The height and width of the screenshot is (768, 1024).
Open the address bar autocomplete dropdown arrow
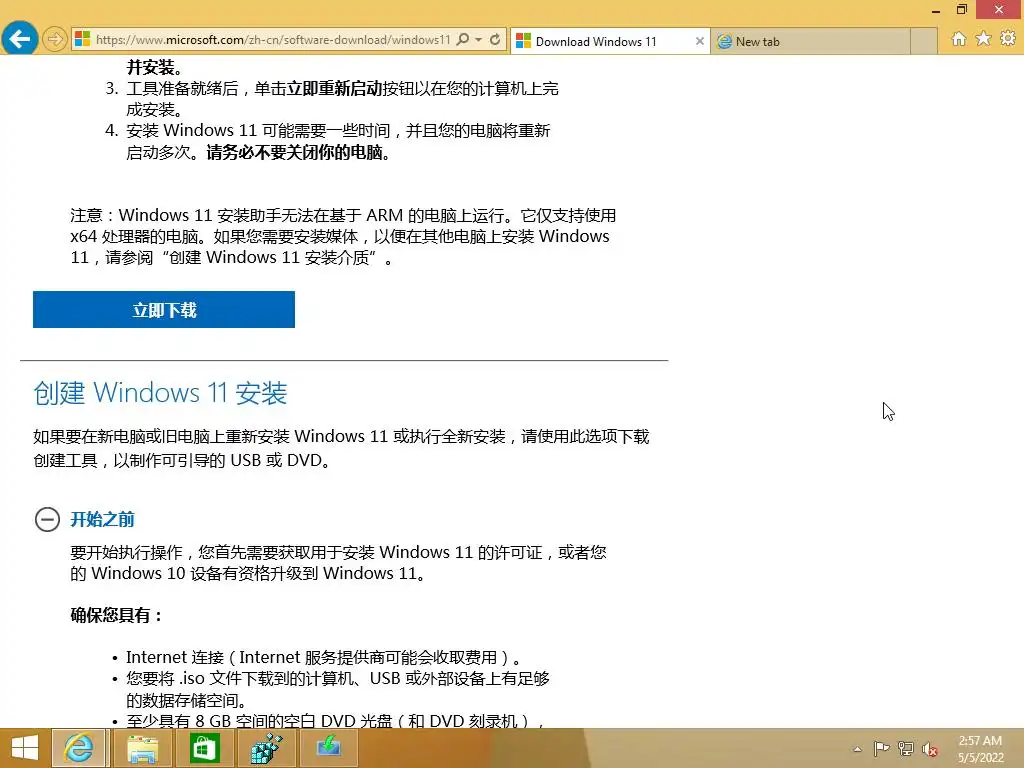(479, 39)
